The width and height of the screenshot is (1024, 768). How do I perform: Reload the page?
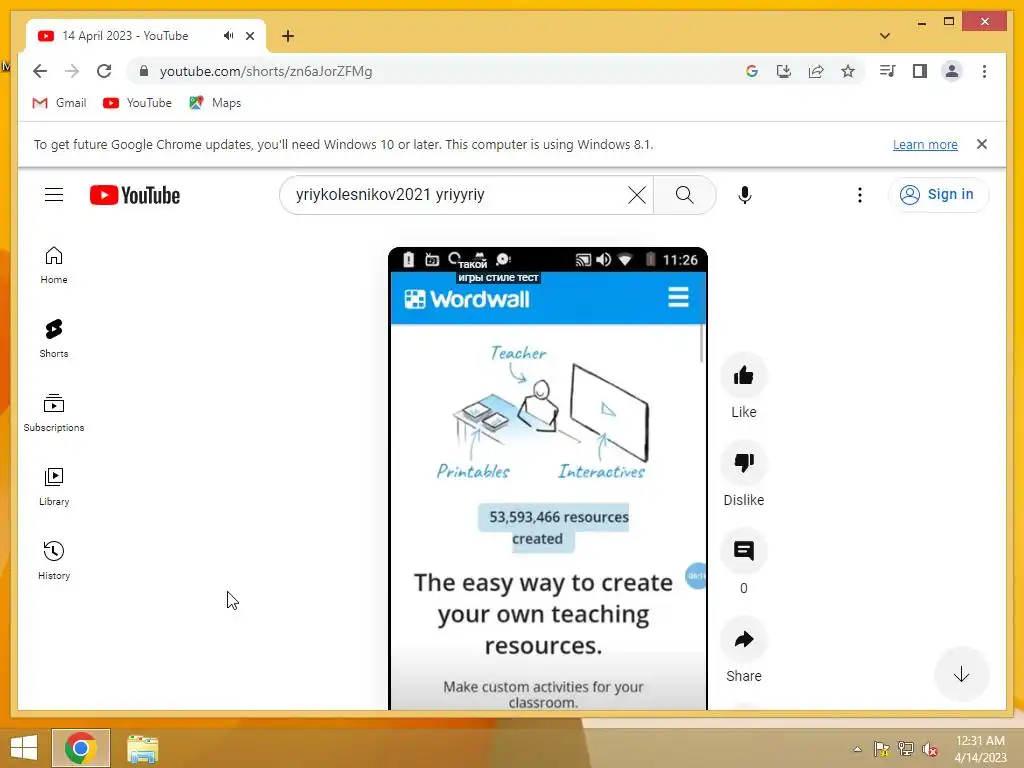(x=104, y=71)
